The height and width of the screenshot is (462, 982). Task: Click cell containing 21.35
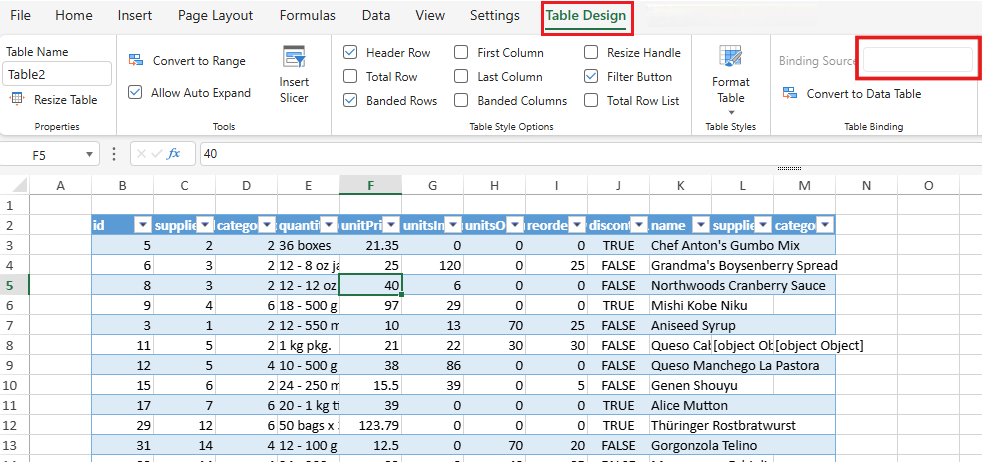click(x=371, y=245)
